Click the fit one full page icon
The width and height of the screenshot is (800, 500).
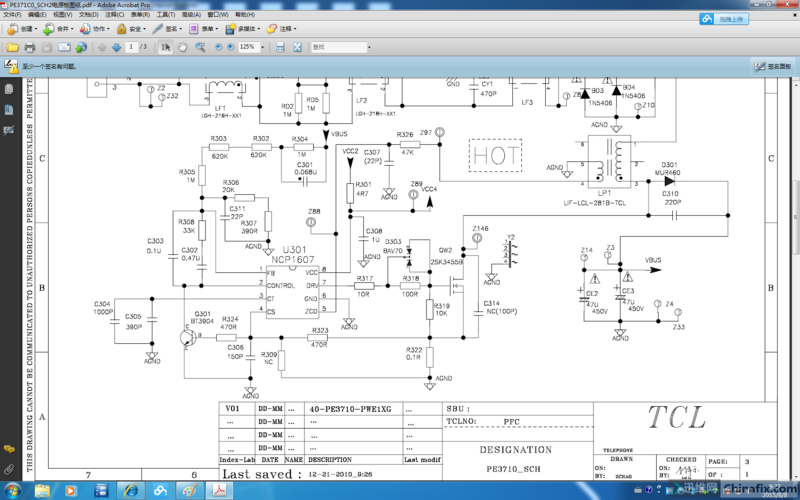click(297, 47)
